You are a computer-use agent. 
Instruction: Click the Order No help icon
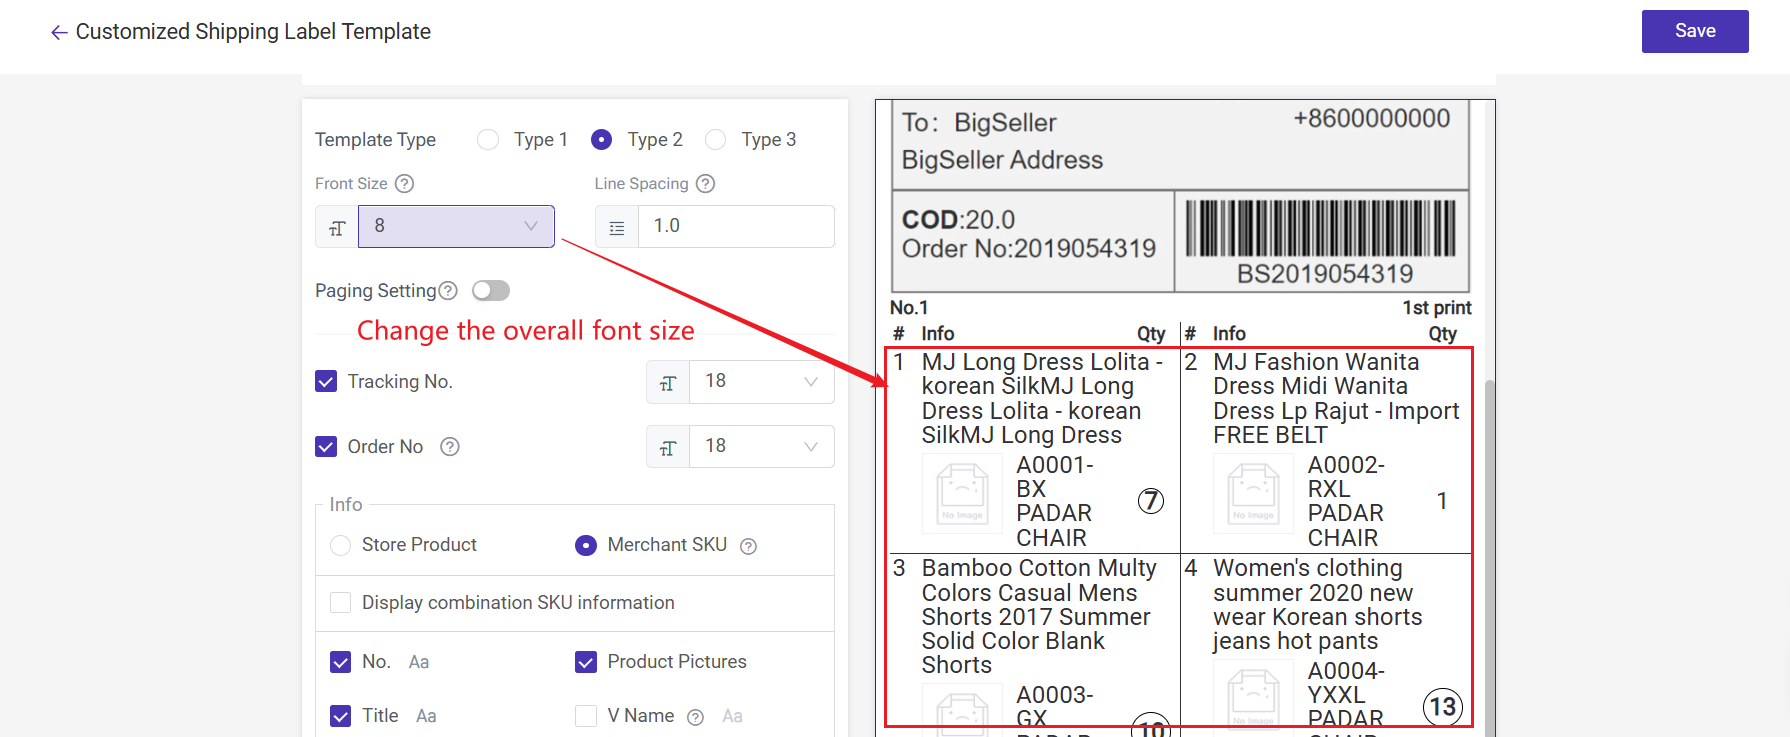(x=450, y=447)
